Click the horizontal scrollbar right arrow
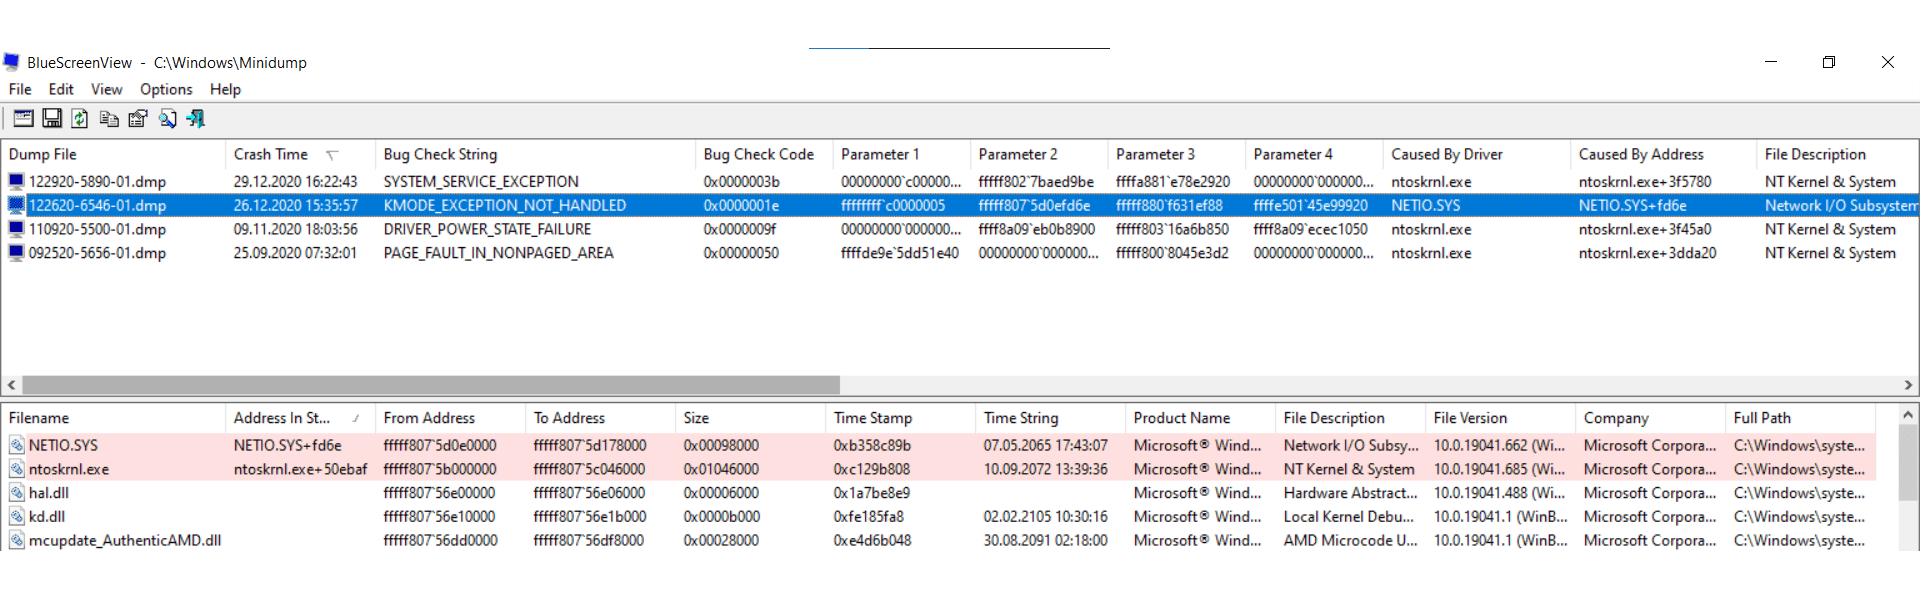1920x599 pixels. [x=1908, y=385]
